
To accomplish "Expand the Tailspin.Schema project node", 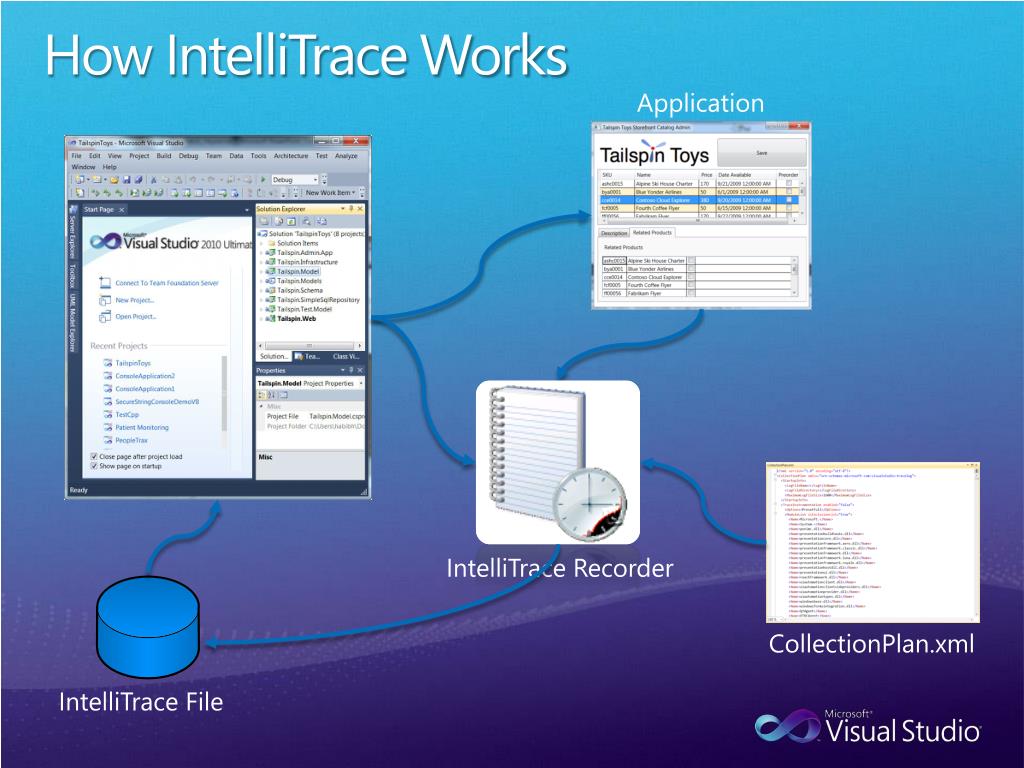I will point(261,291).
